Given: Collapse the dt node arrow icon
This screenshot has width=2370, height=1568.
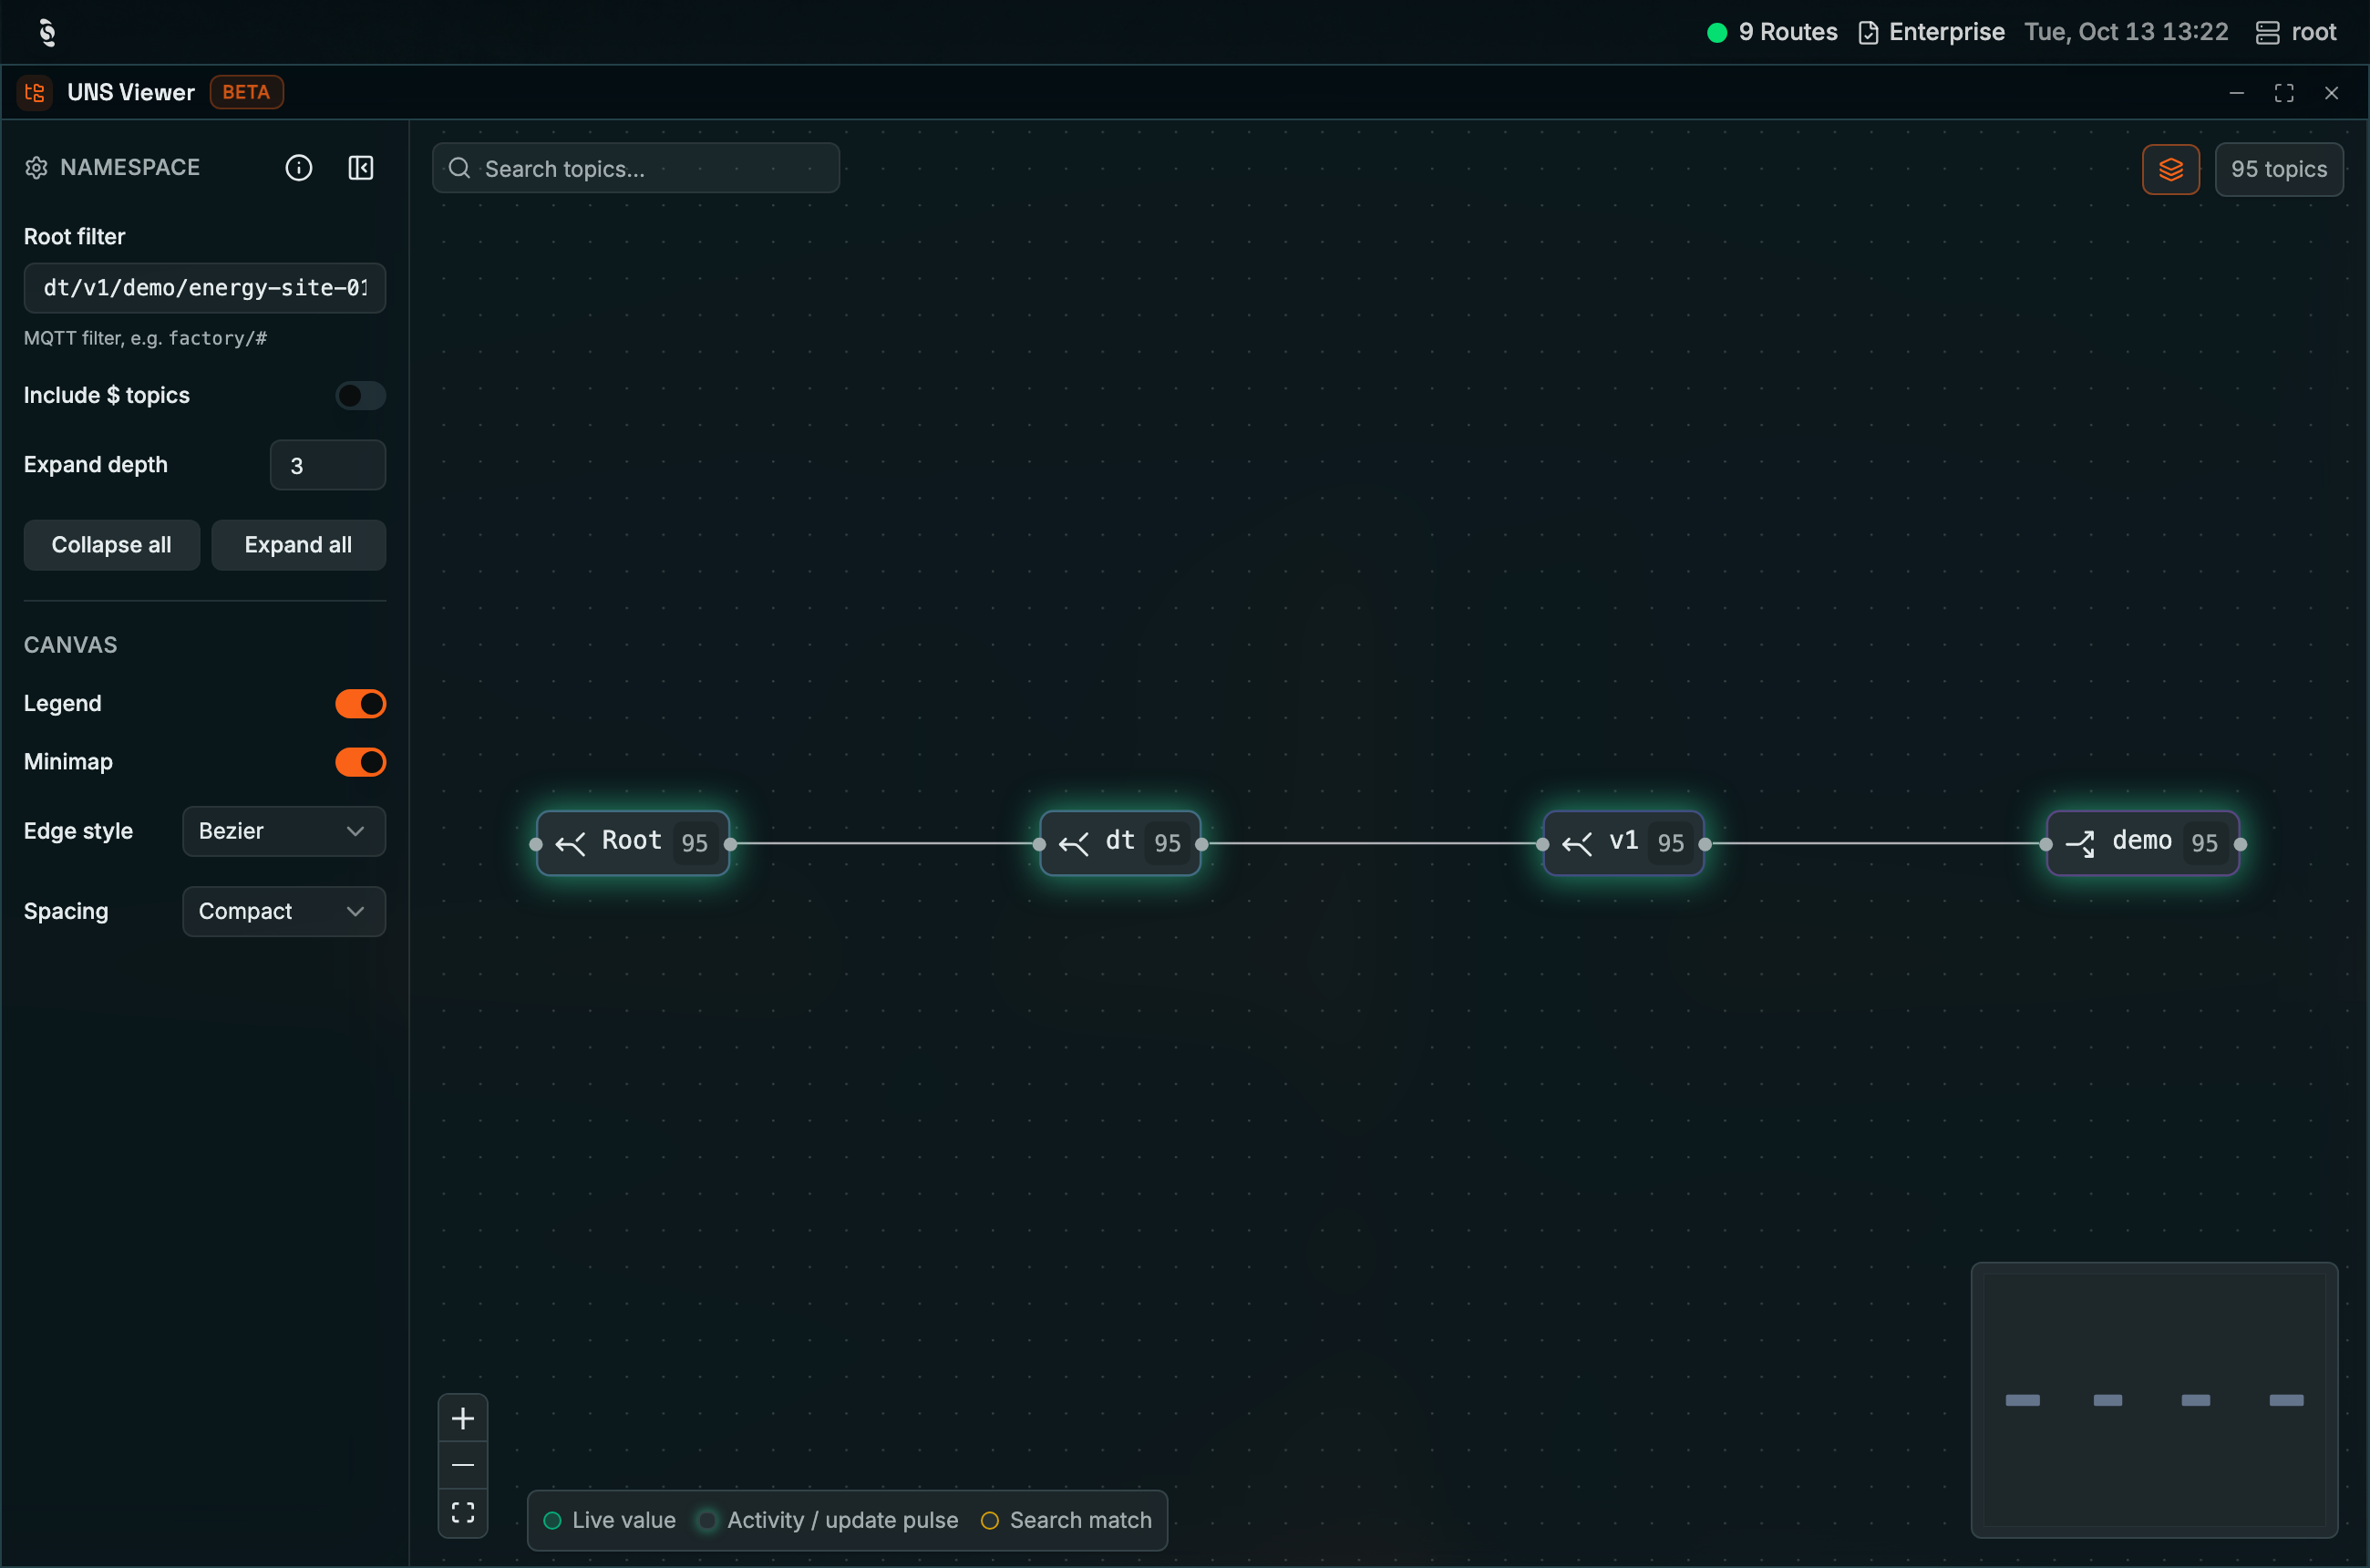Looking at the screenshot, I should coord(1074,844).
